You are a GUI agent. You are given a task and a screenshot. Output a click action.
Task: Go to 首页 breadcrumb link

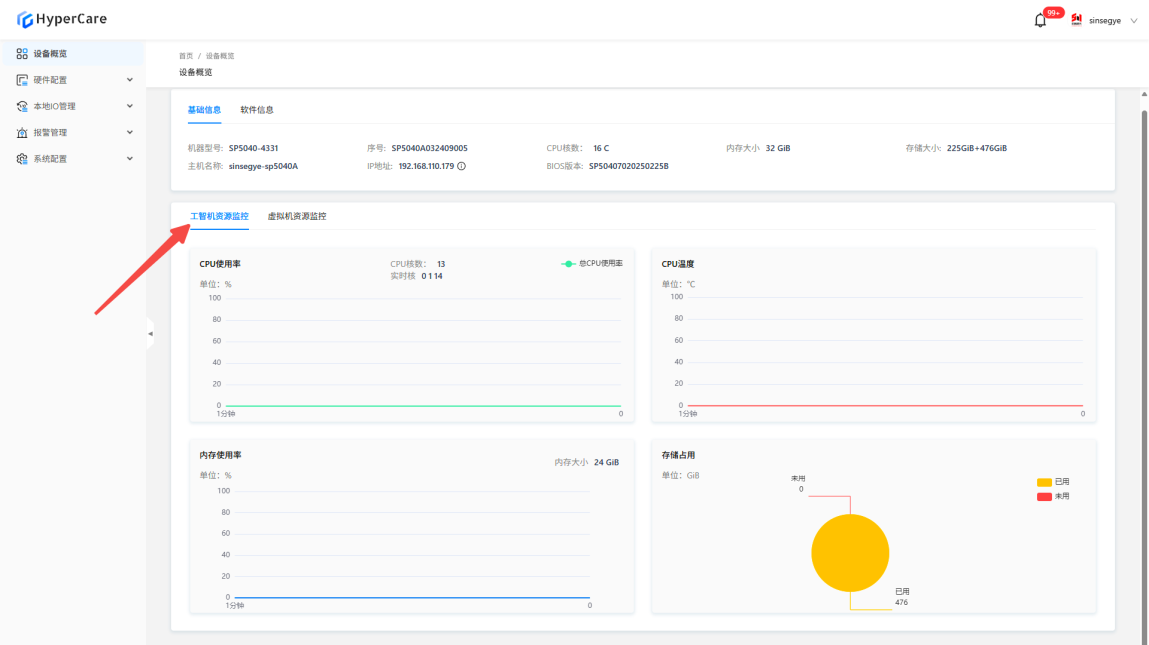point(186,56)
